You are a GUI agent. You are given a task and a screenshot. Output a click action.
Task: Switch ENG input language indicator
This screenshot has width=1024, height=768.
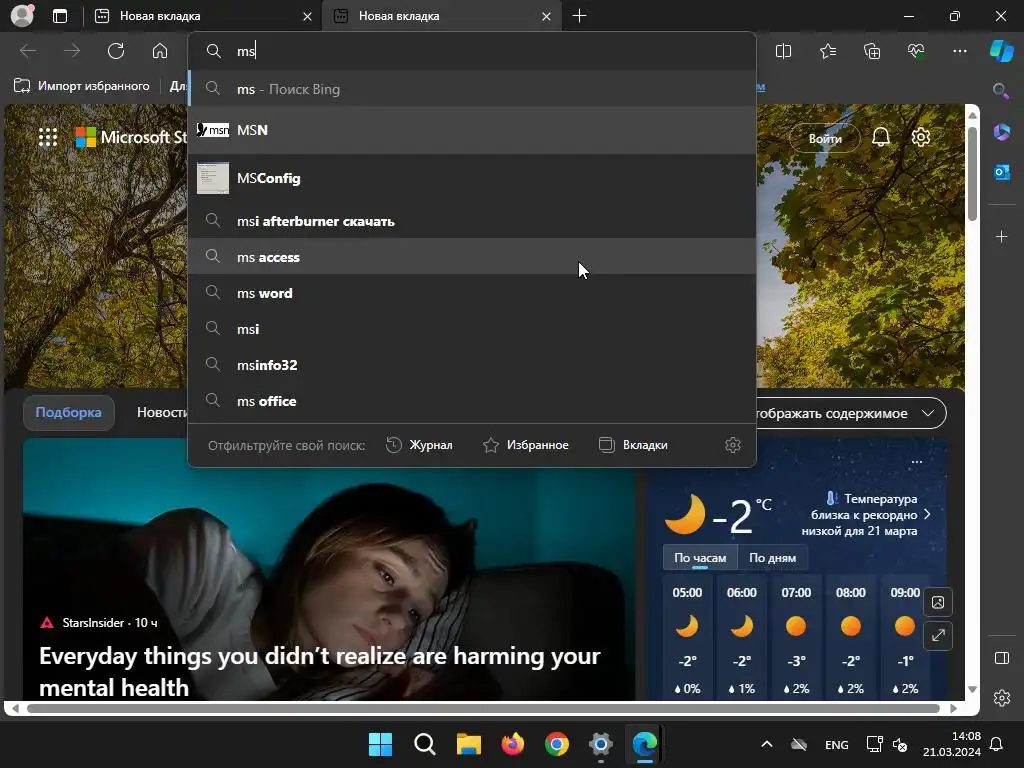pyautogui.click(x=837, y=744)
